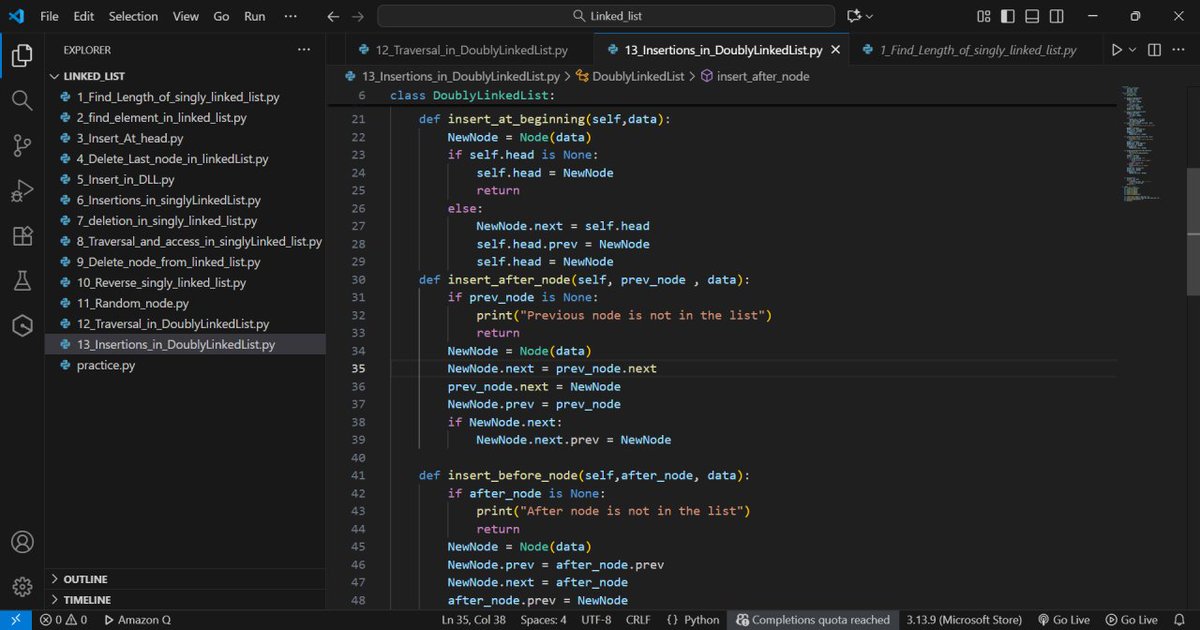This screenshot has height=630, width=1200.
Task: Click Go Live in the status bar
Action: (1064, 619)
